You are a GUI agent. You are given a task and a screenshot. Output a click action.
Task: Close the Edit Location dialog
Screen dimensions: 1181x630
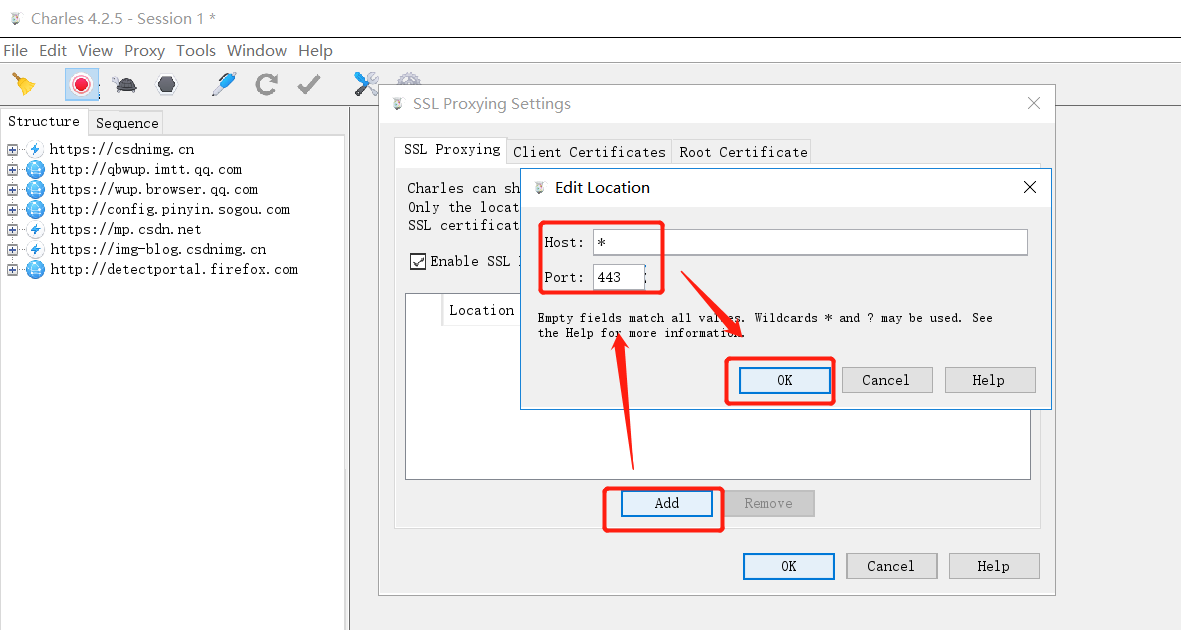click(1030, 187)
